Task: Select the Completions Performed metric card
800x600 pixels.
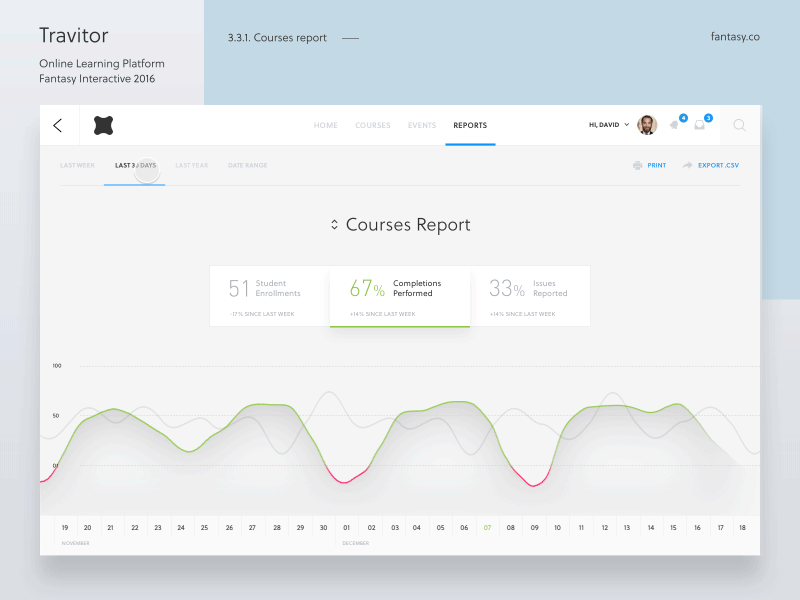Action: (399, 295)
